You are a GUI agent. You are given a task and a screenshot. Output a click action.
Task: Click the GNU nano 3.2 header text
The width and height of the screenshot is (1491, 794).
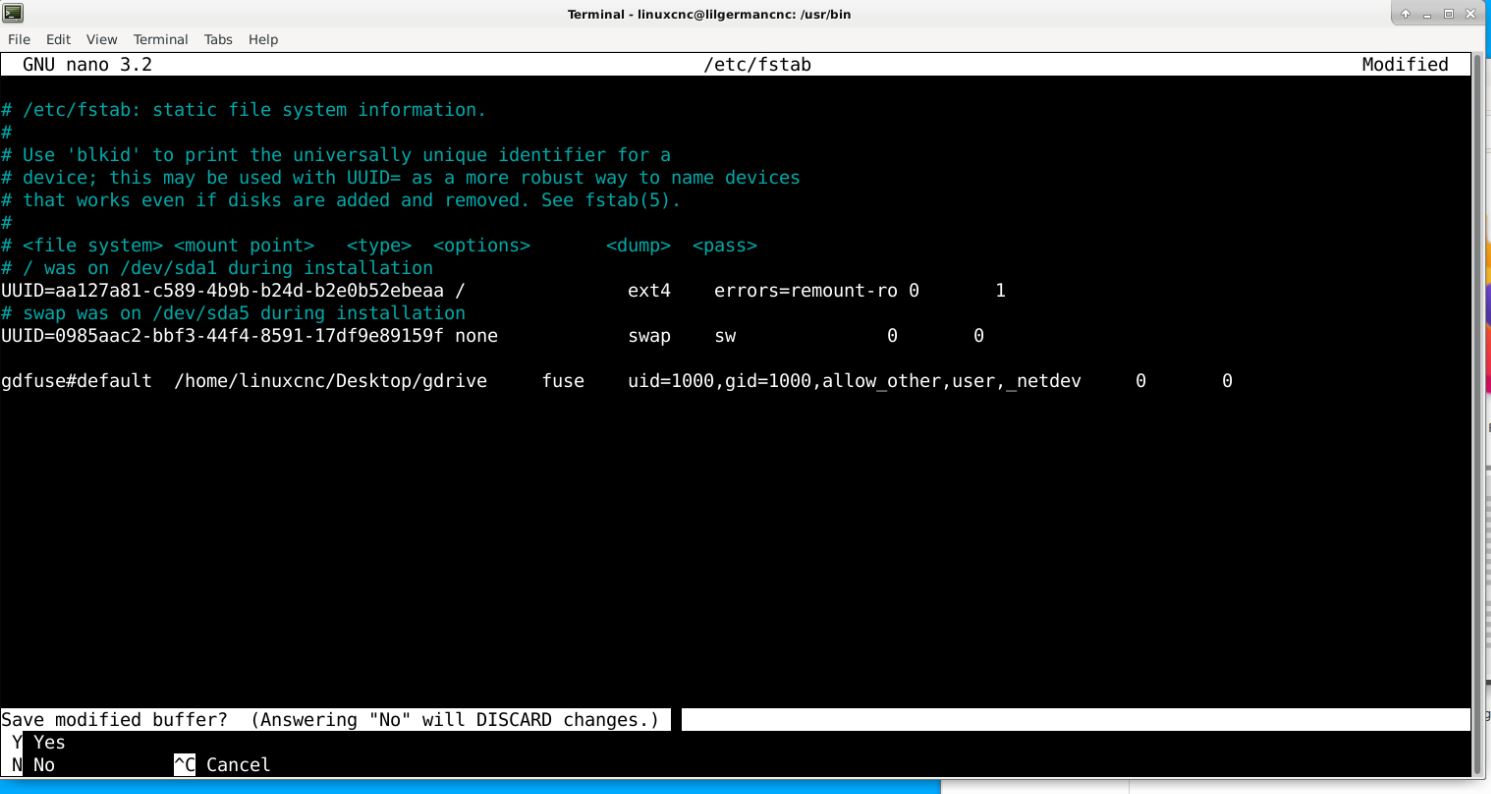pyautogui.click(x=87, y=65)
